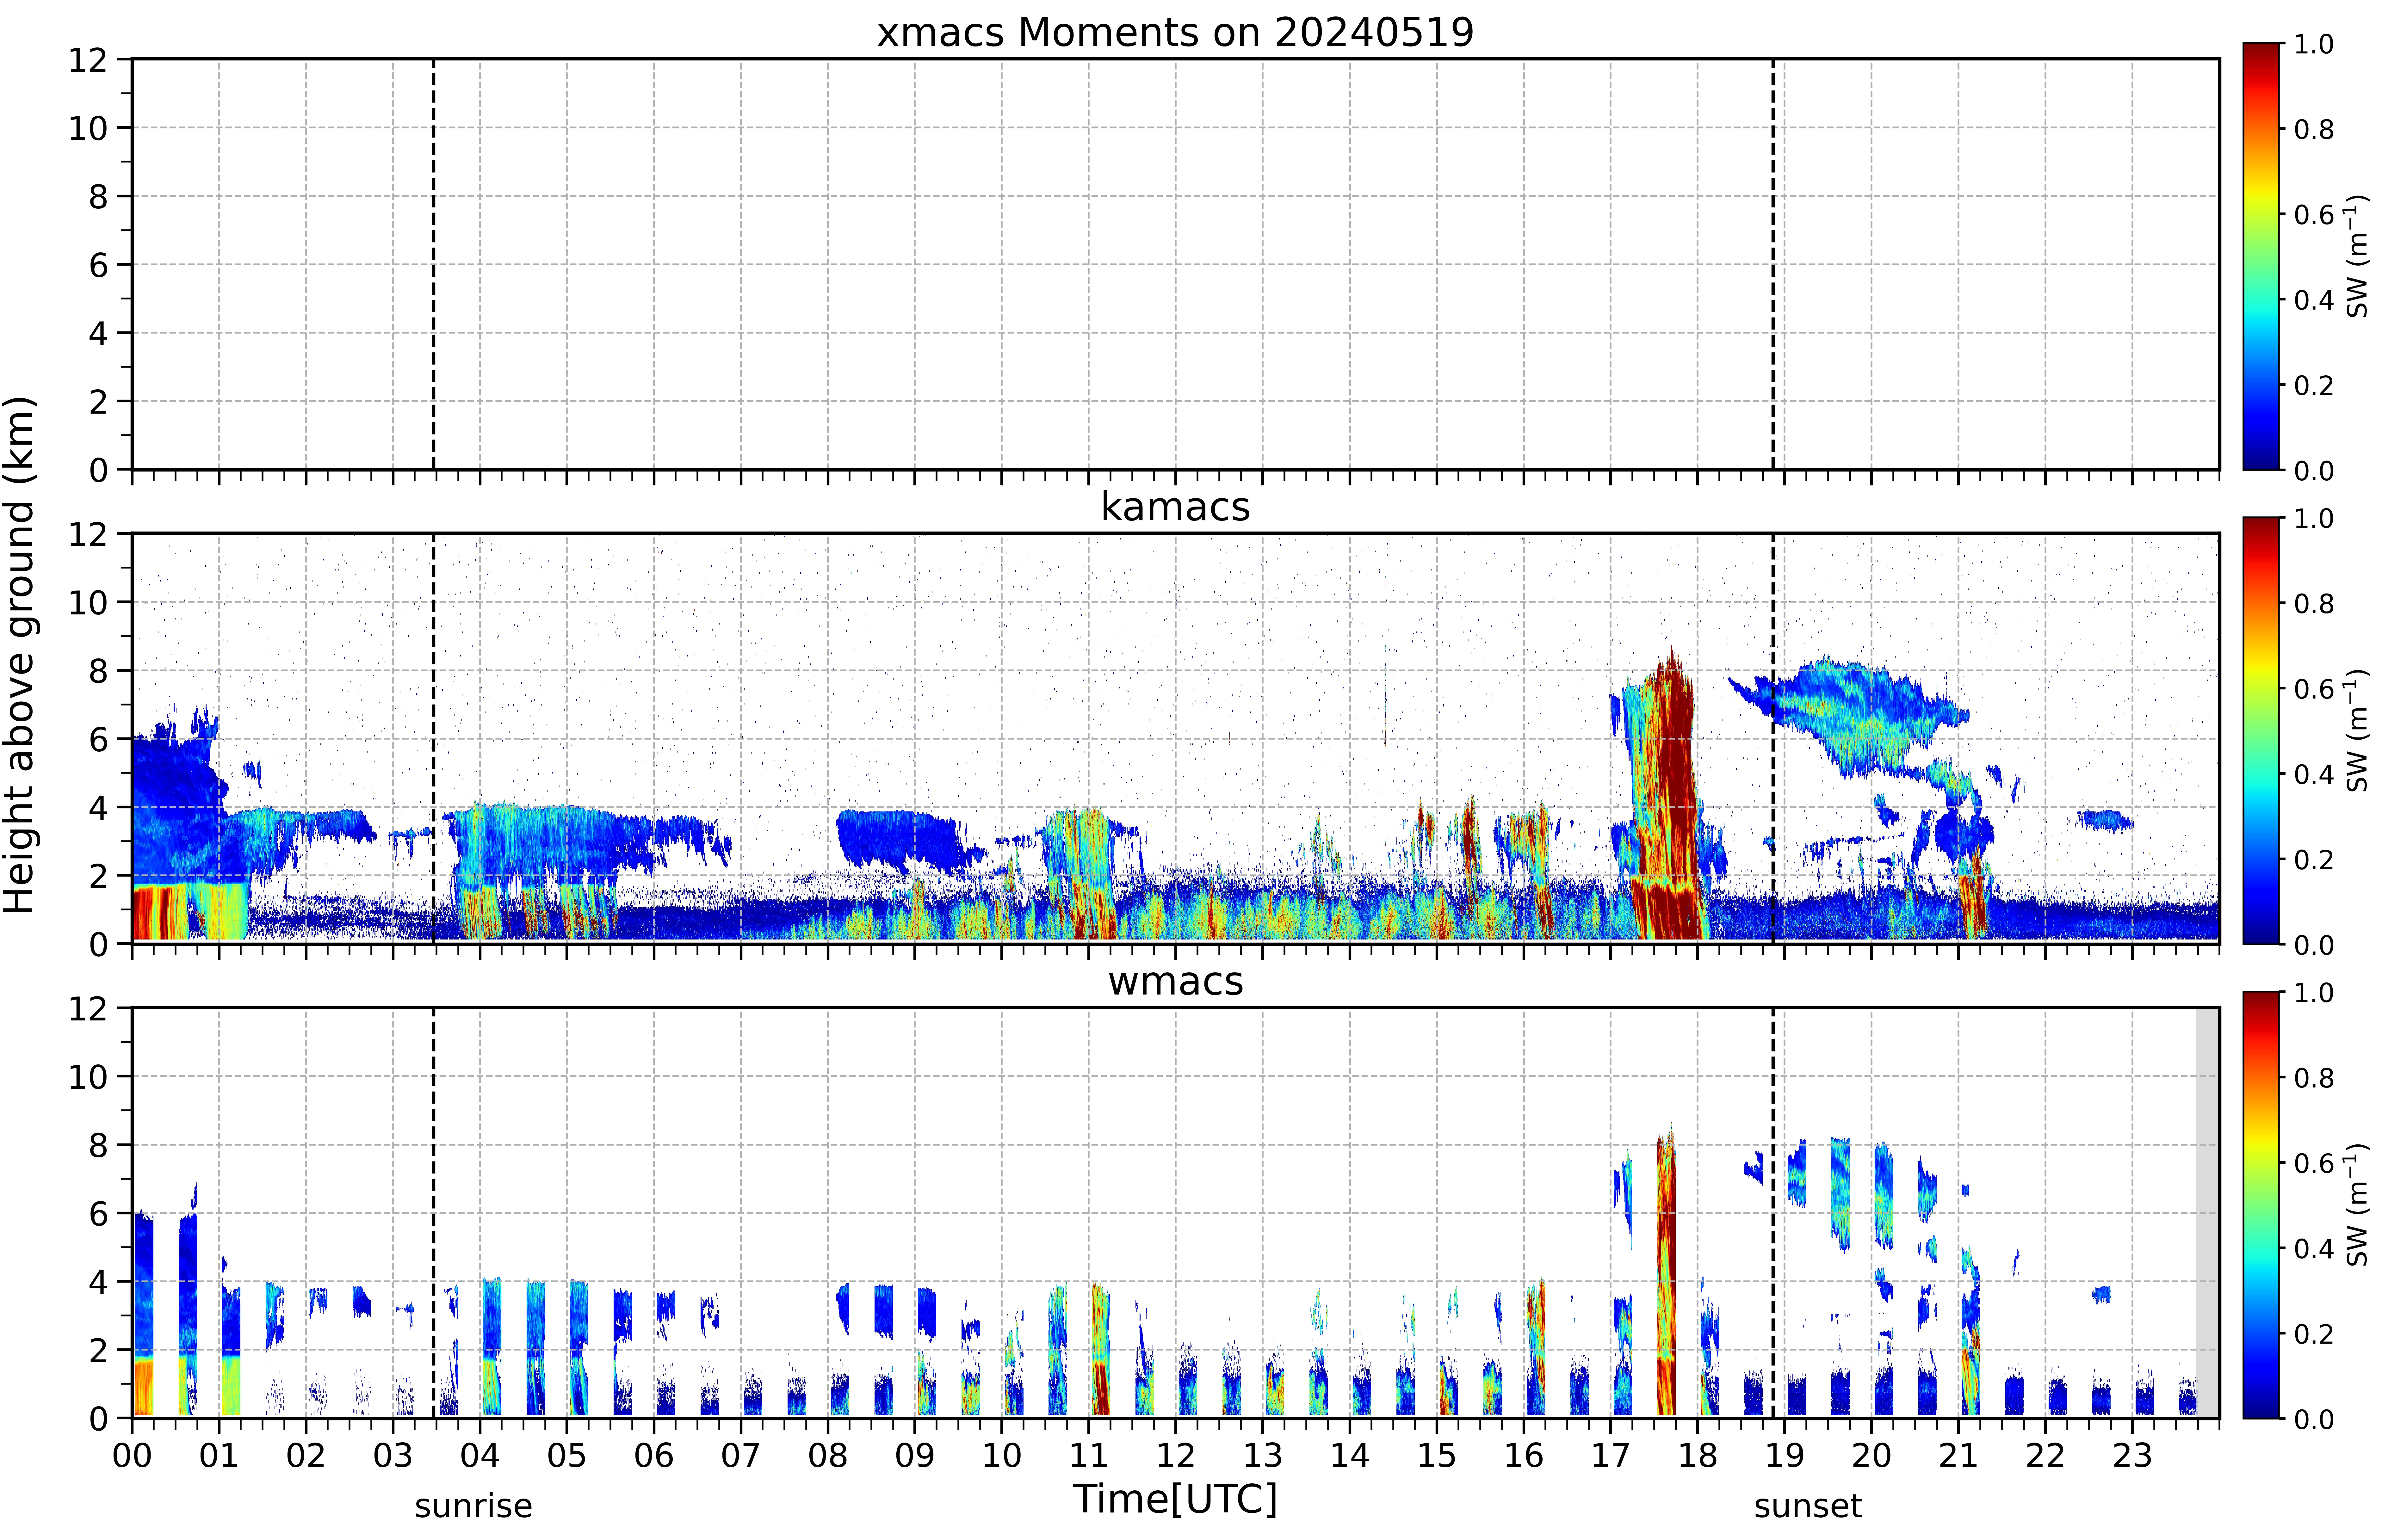This screenshot has height=1540, width=2388.
Task: Click height tick '4' of wmacs panel
Action: (98, 1282)
